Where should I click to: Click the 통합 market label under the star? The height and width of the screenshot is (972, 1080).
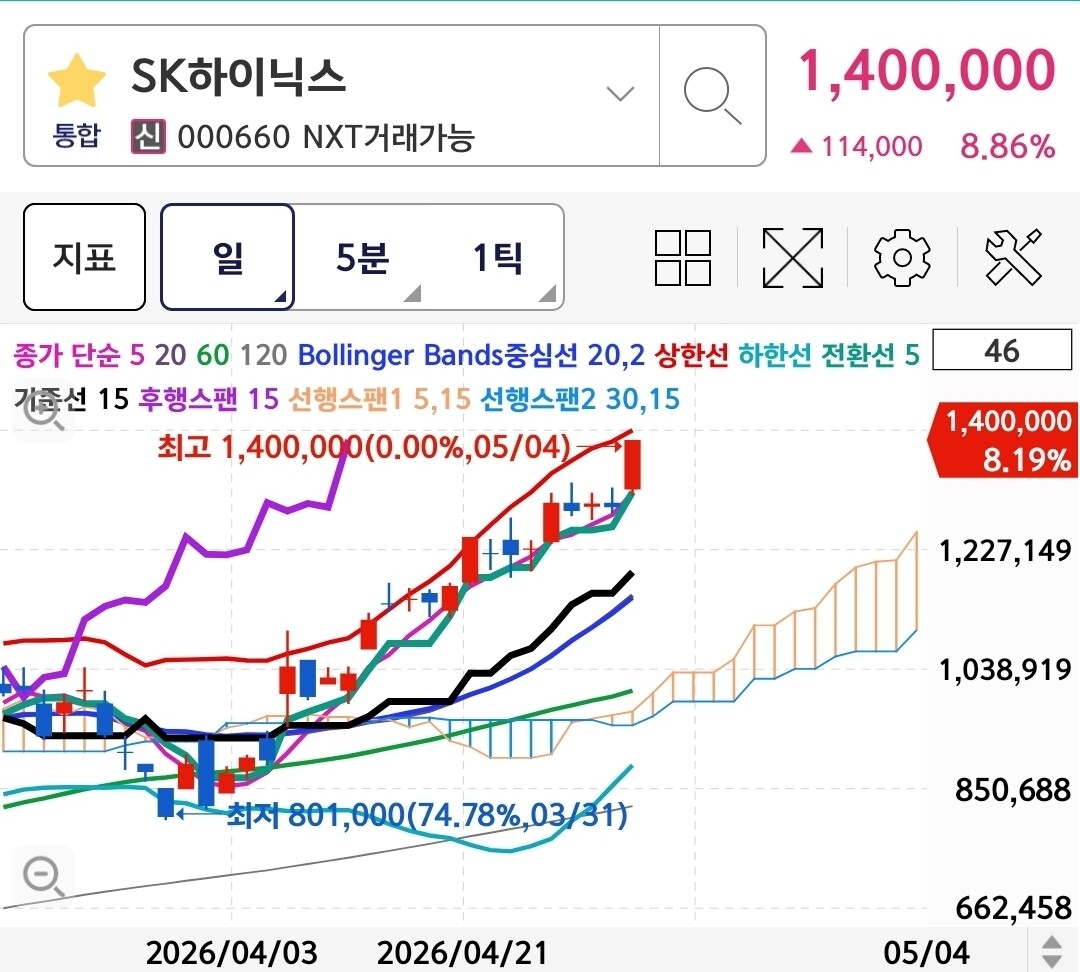[76, 135]
